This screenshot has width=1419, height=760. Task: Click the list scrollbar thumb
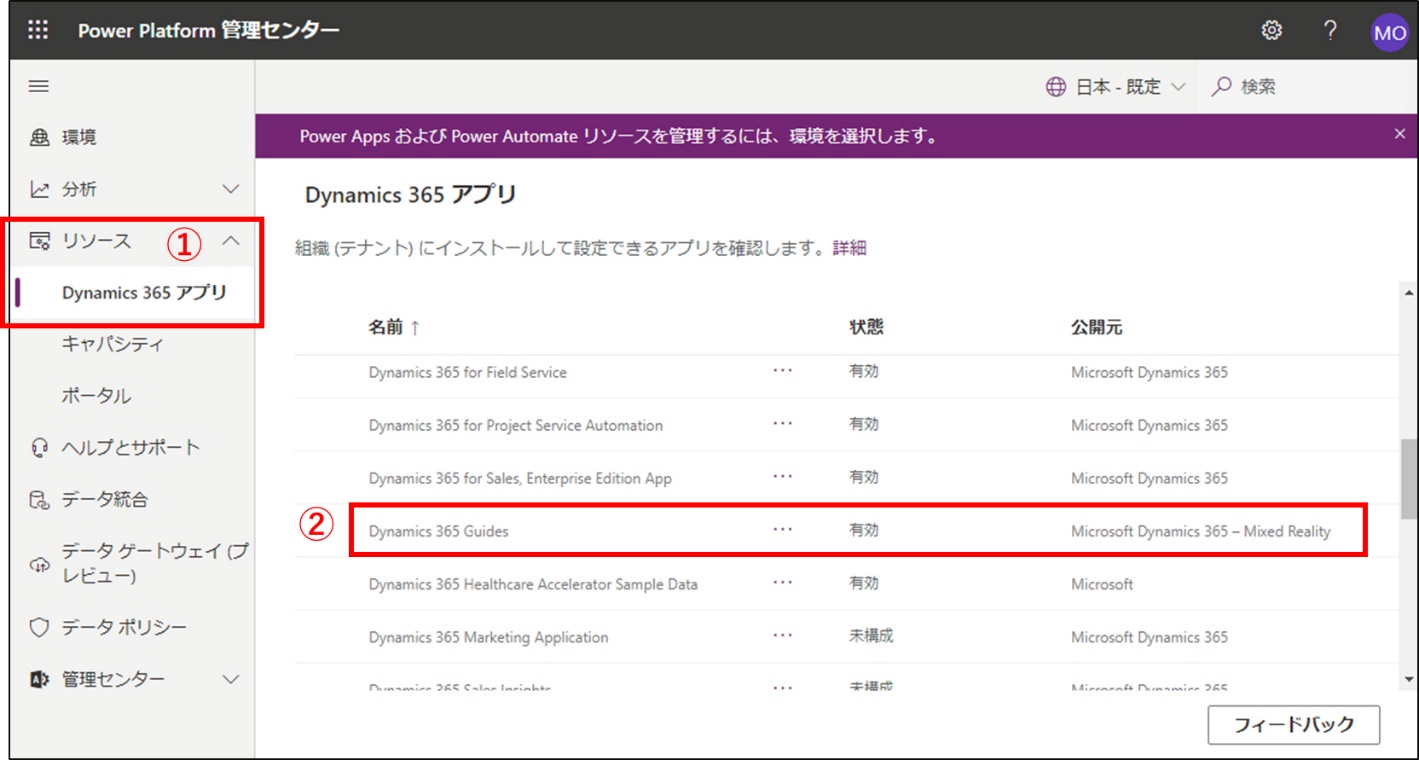(x=1409, y=478)
